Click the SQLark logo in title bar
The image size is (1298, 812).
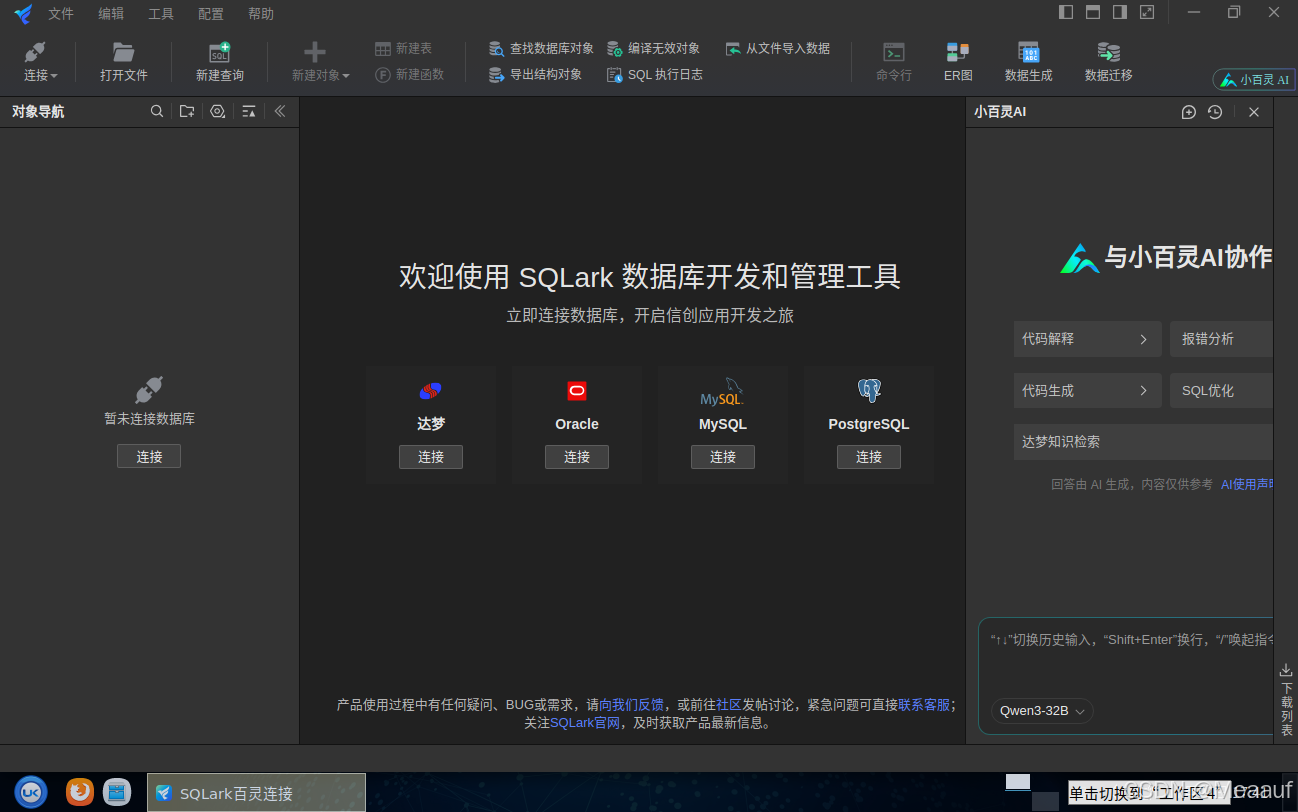23,13
